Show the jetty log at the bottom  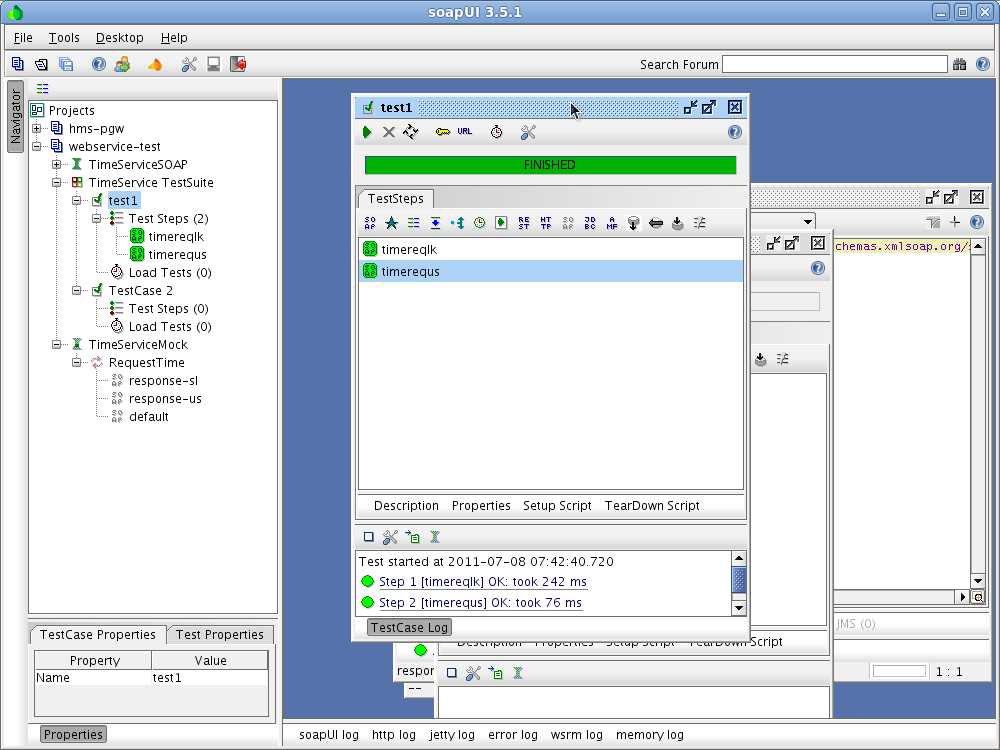tap(452, 735)
